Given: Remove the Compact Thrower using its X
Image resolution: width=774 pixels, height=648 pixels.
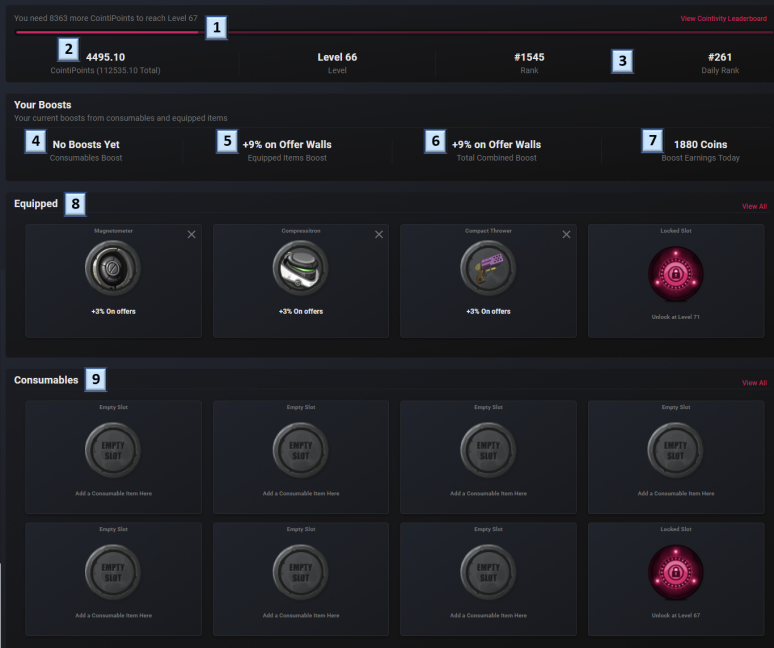Looking at the screenshot, I should [566, 234].
